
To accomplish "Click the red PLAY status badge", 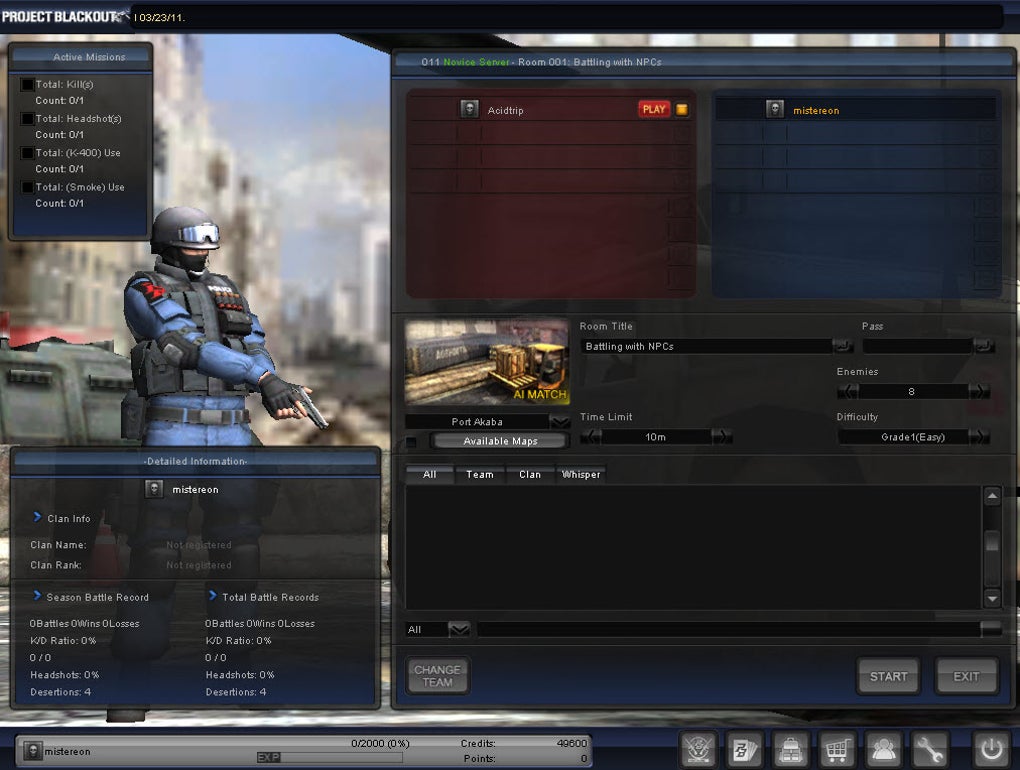I will (x=654, y=109).
